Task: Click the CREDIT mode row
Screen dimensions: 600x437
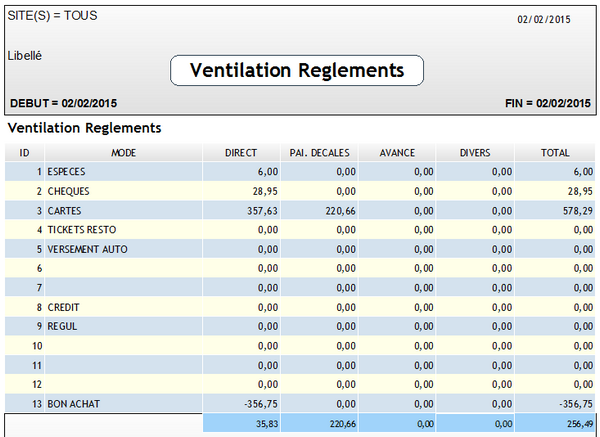Action: 64,307
